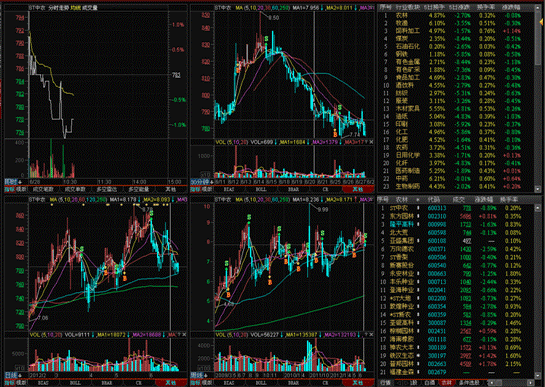This screenshot has height=387, width=545.
Task: Click highlighted 农林 tab at stock list bottom
Action: click(446, 383)
